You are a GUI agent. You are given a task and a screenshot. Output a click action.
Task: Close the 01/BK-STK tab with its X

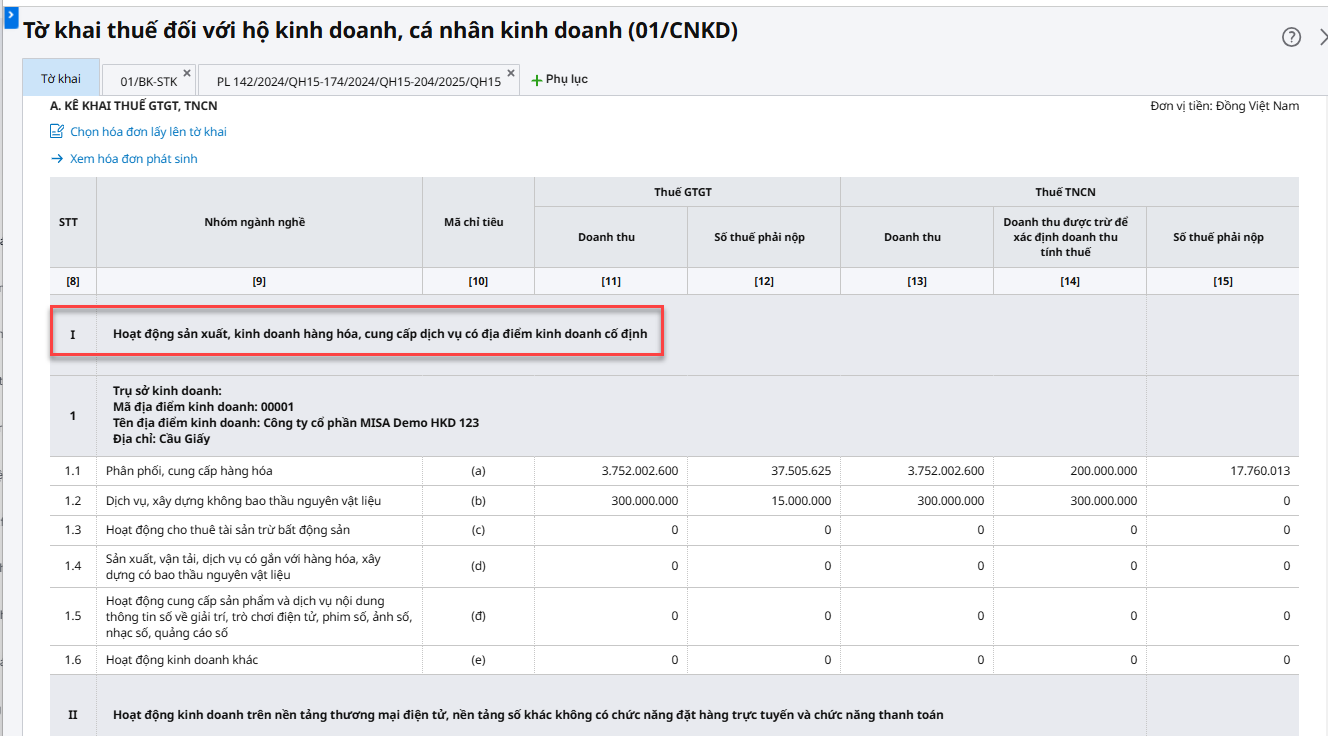tap(187, 73)
